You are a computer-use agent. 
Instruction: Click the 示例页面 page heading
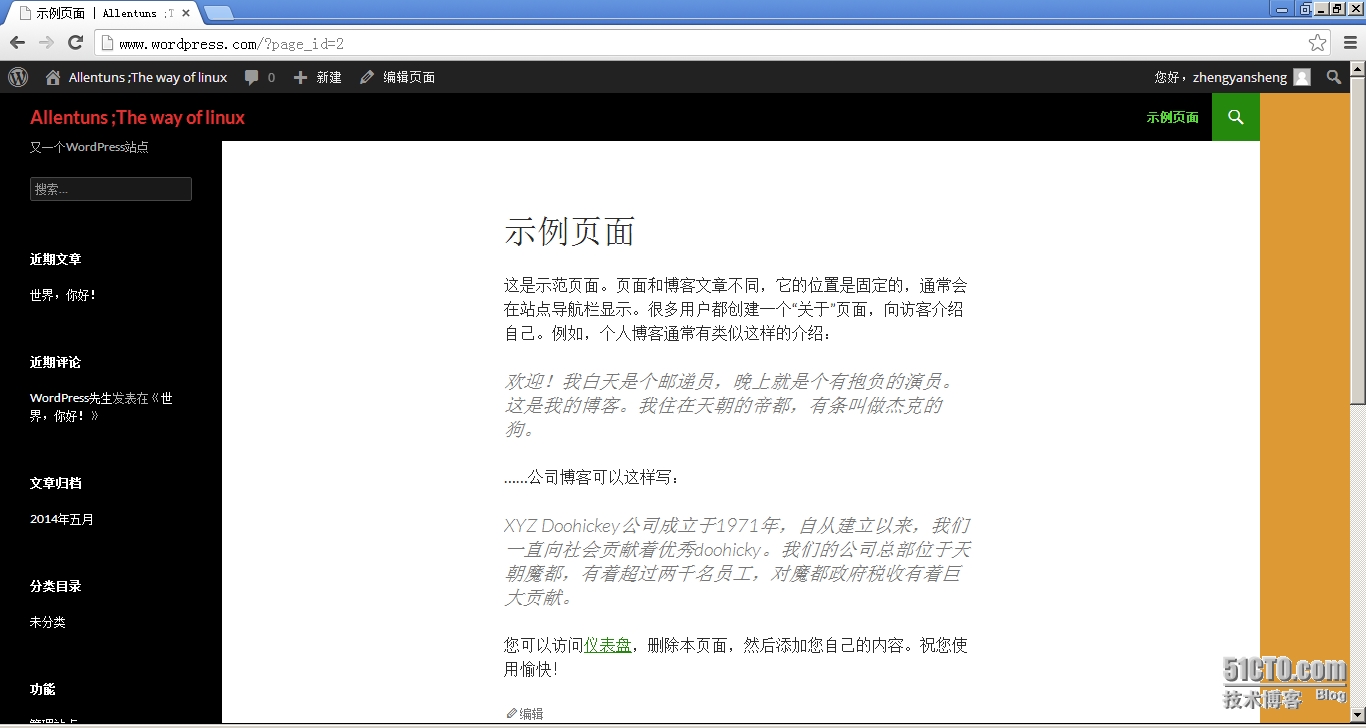(x=570, y=231)
